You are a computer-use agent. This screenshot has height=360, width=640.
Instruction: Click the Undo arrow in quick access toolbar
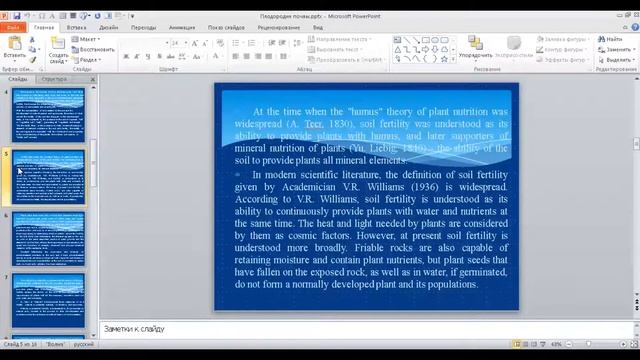[27, 16]
